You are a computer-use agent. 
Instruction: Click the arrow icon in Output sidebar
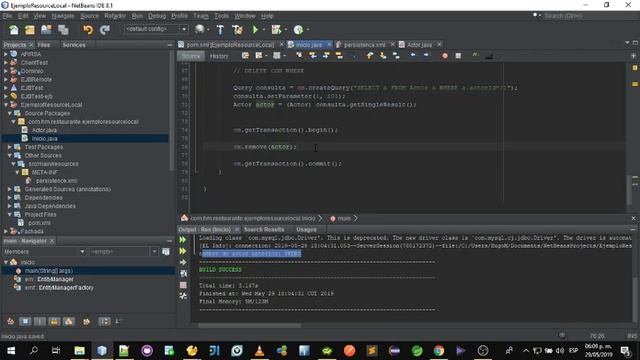point(183,262)
